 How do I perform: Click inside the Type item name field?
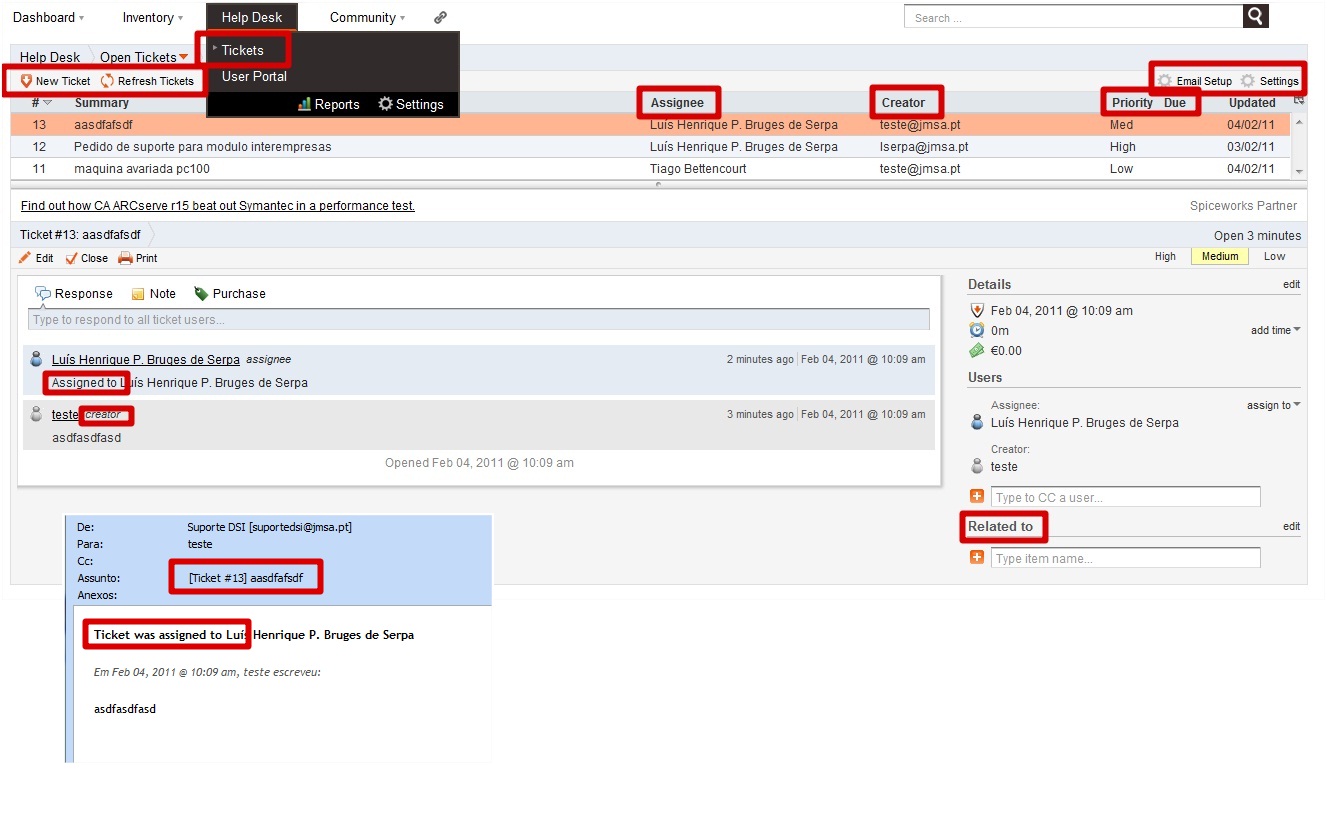tap(1125, 557)
